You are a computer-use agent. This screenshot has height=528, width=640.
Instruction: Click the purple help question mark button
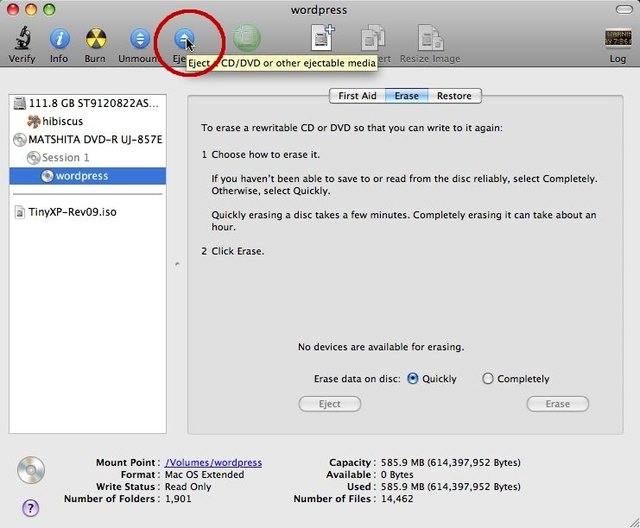coord(30,508)
